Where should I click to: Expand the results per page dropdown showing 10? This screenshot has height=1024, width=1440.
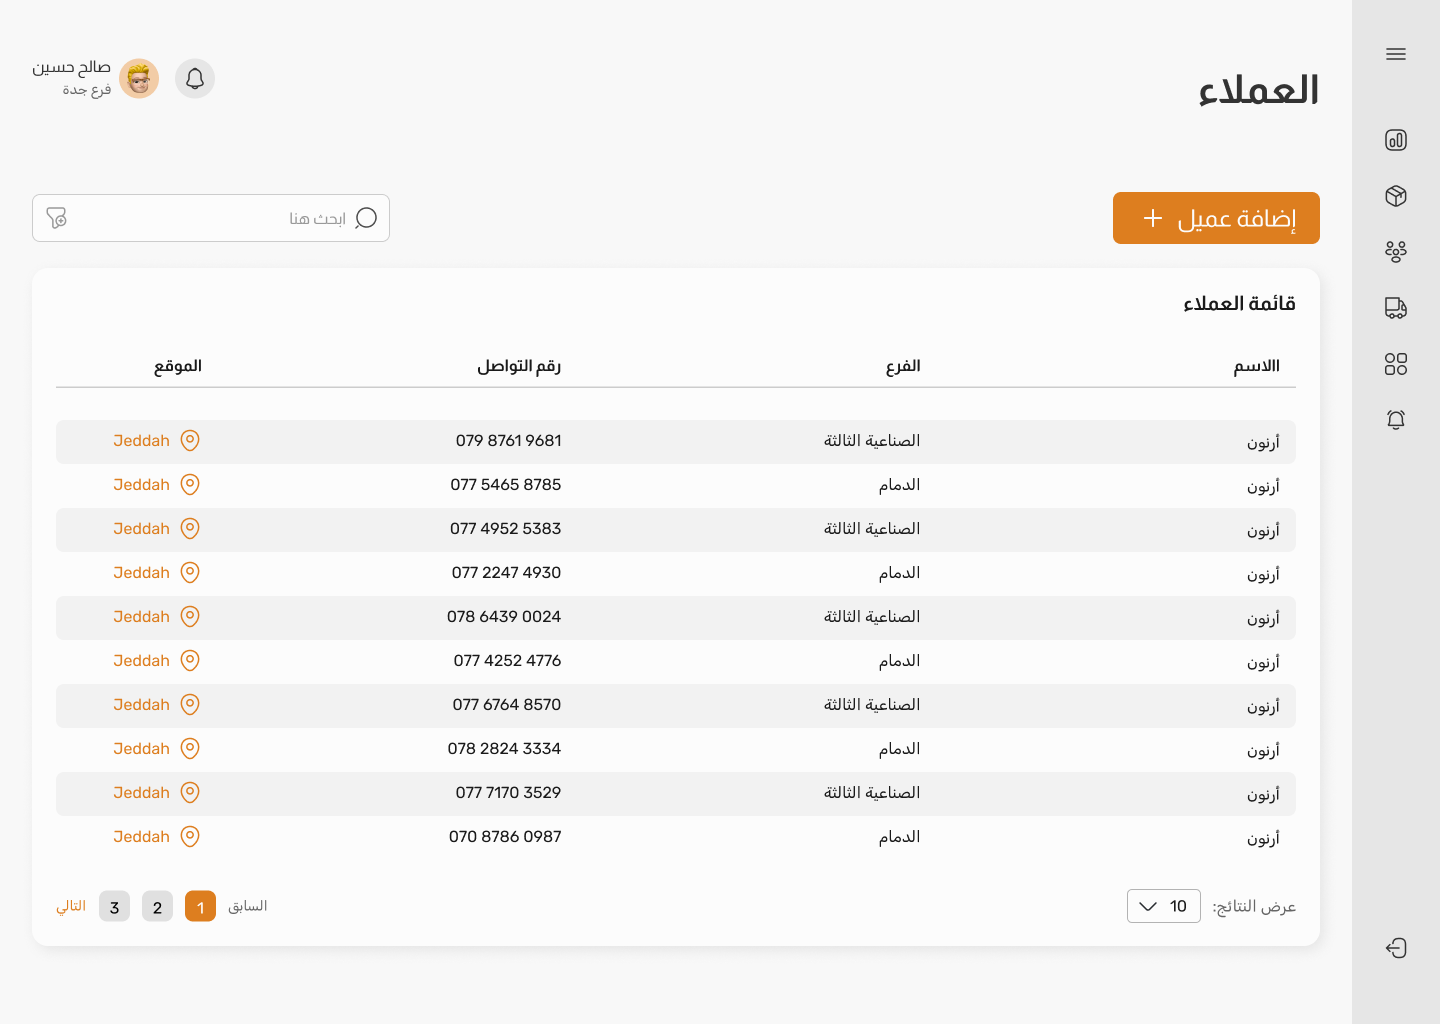point(1163,906)
